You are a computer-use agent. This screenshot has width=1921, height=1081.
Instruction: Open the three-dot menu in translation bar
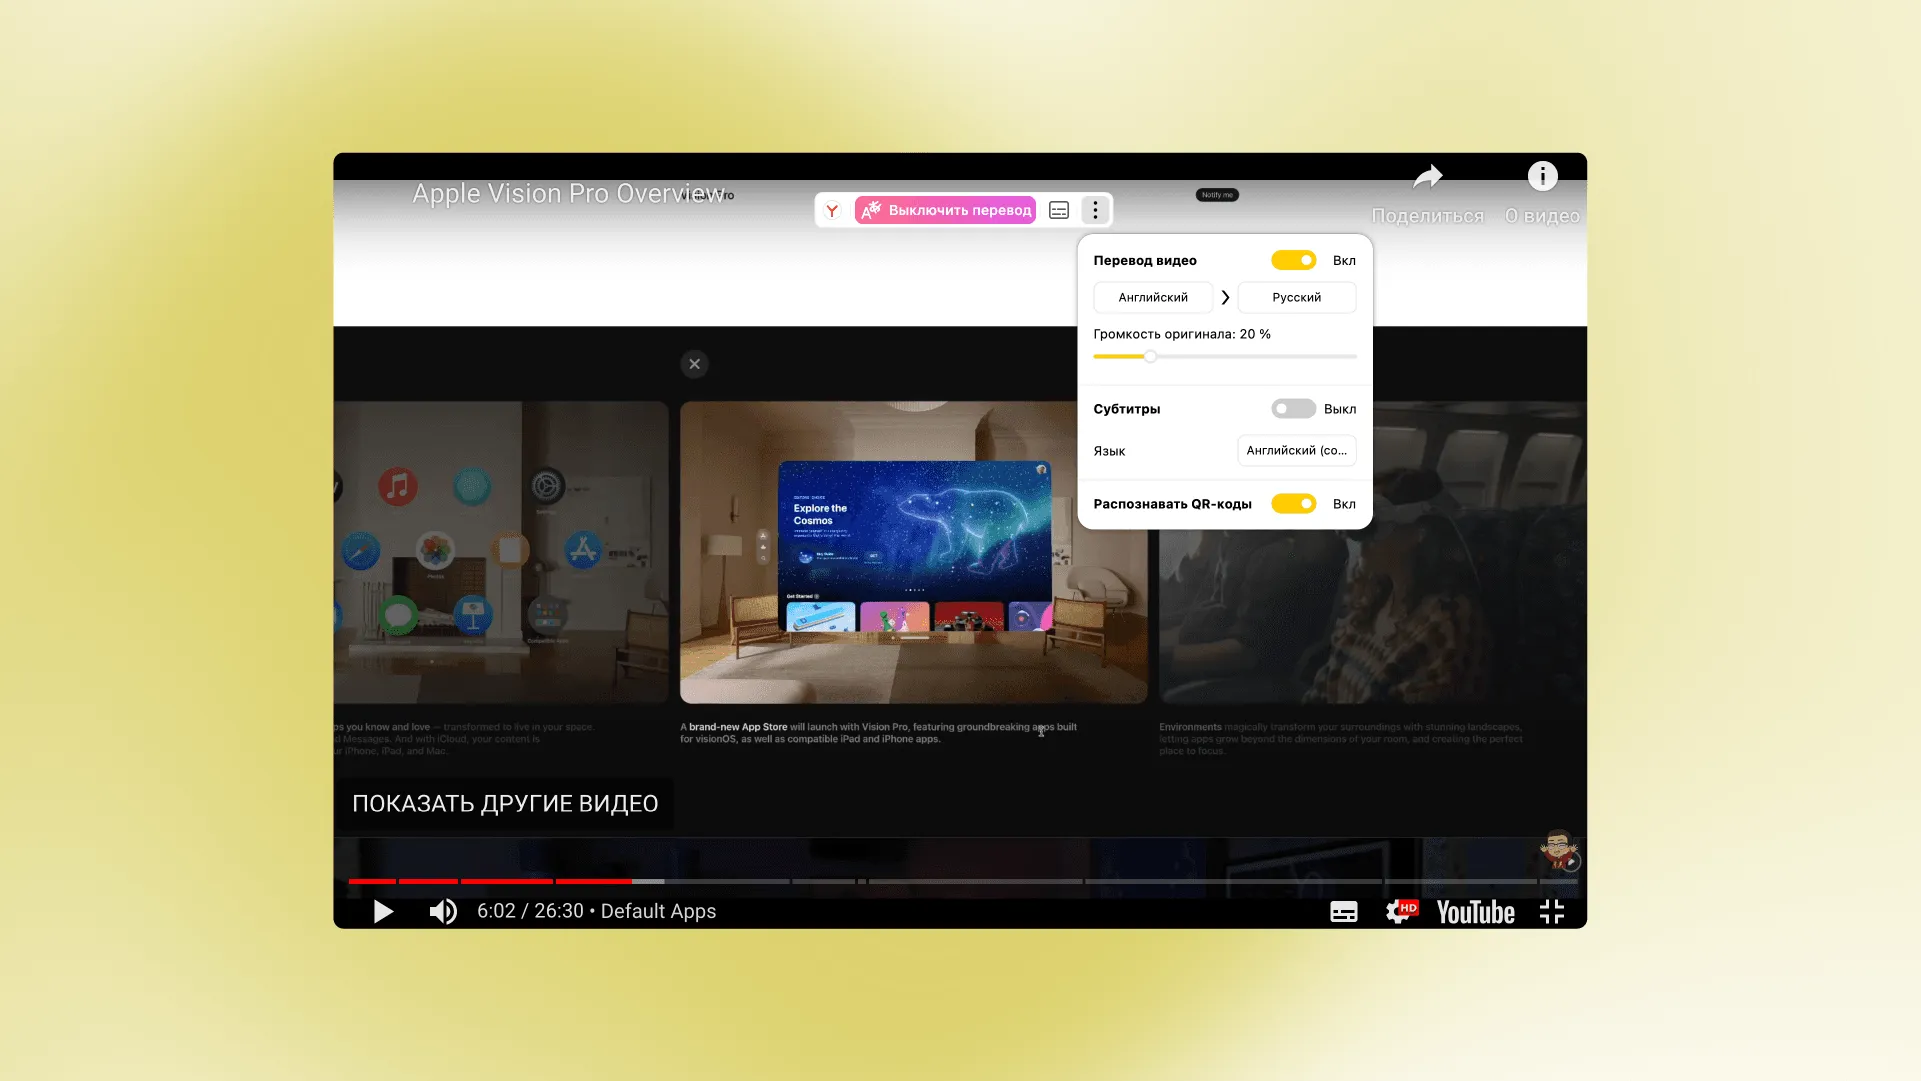pos(1095,210)
